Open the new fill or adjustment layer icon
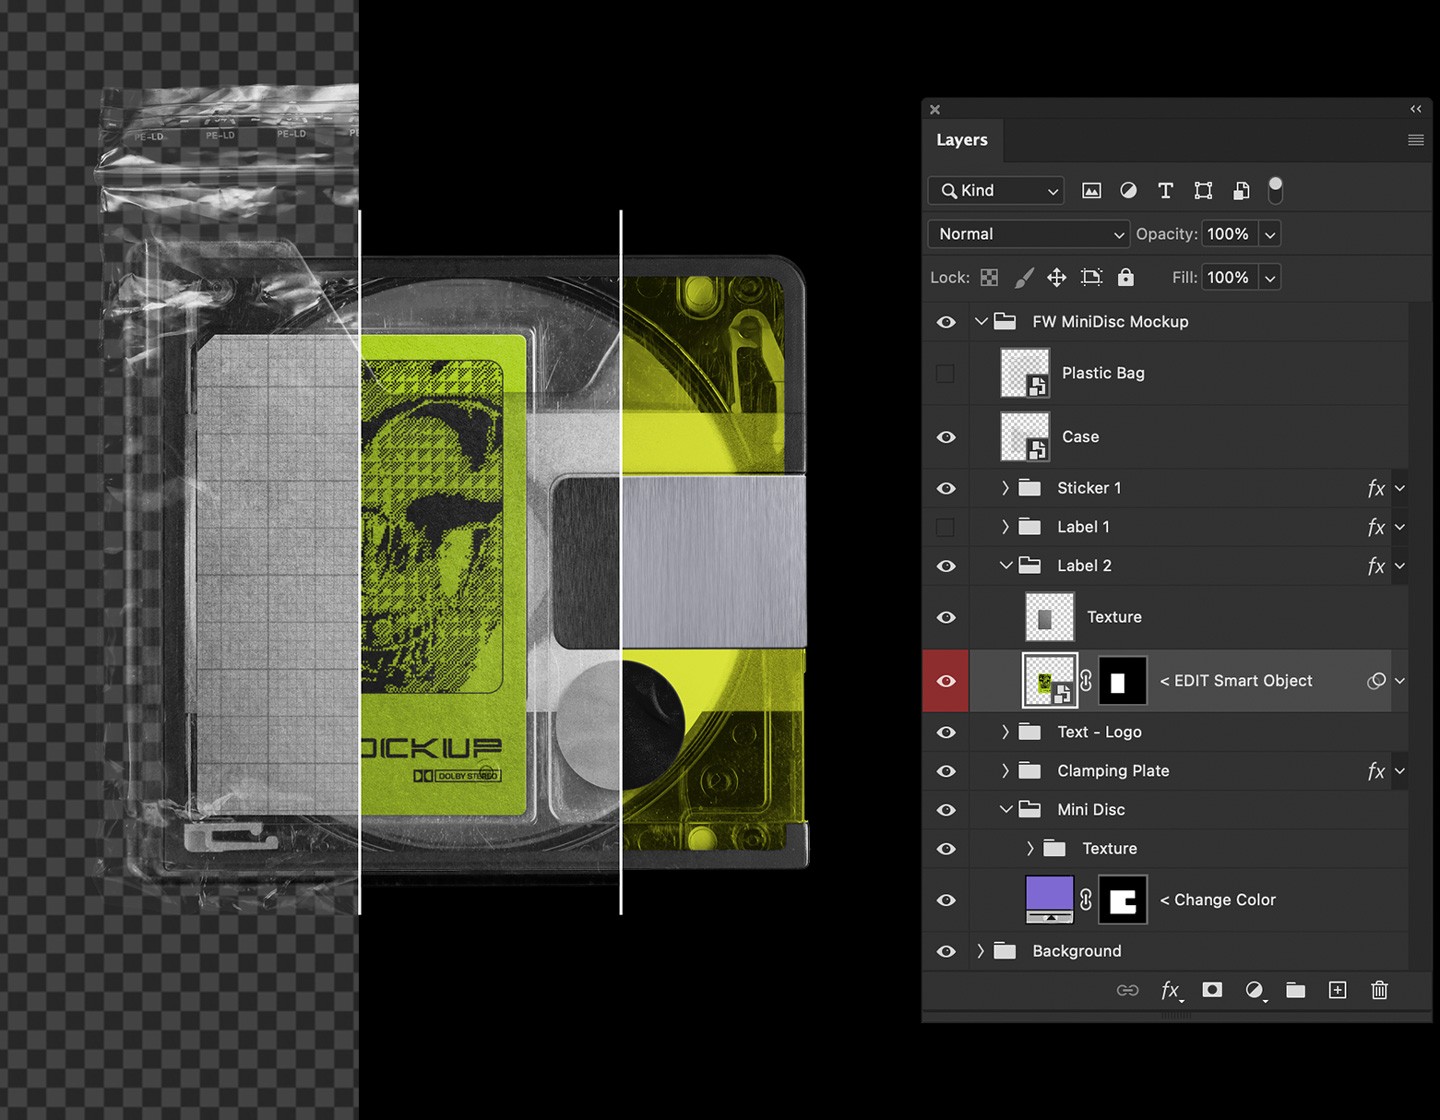Image resolution: width=1440 pixels, height=1120 pixels. [1255, 990]
